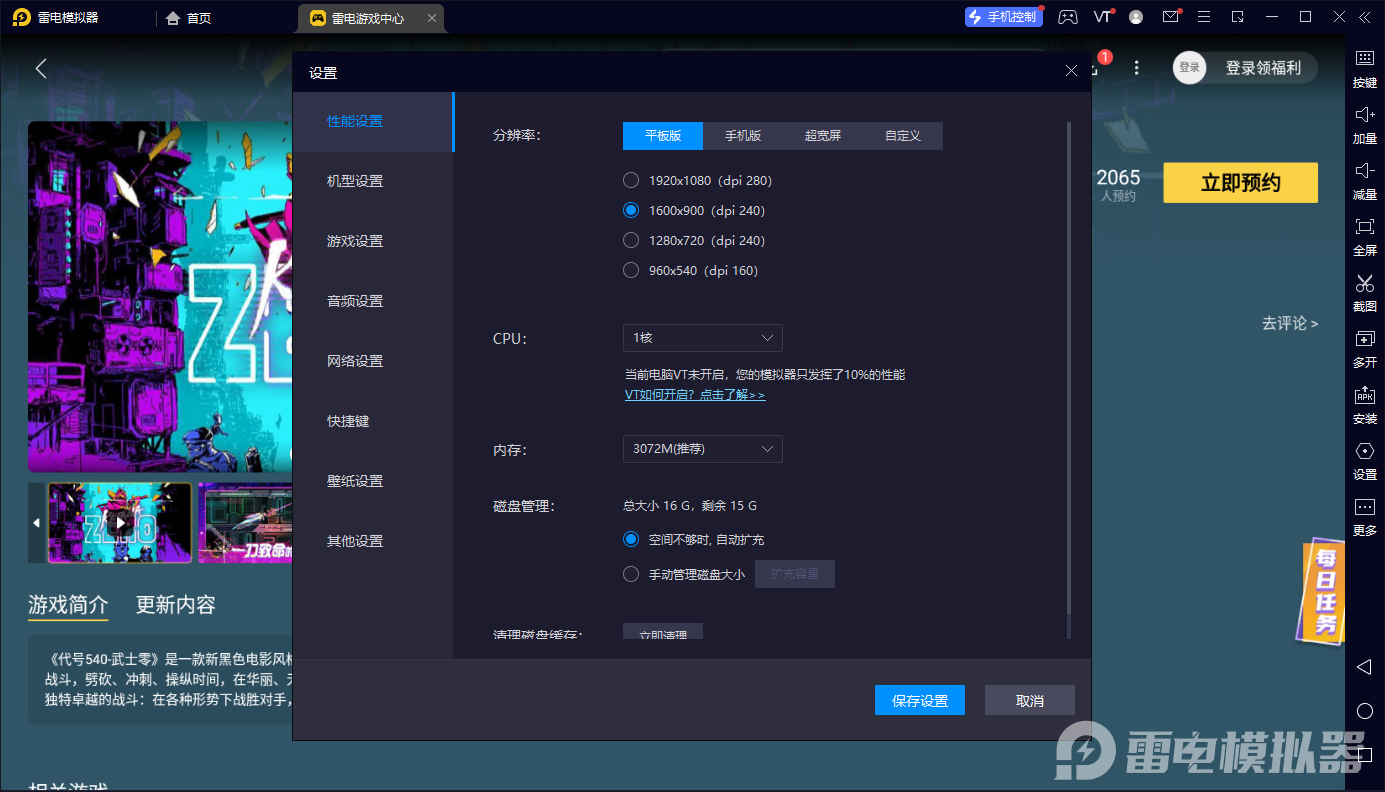Open the user account icon in title bar
This screenshot has width=1385, height=792.
coord(1136,17)
